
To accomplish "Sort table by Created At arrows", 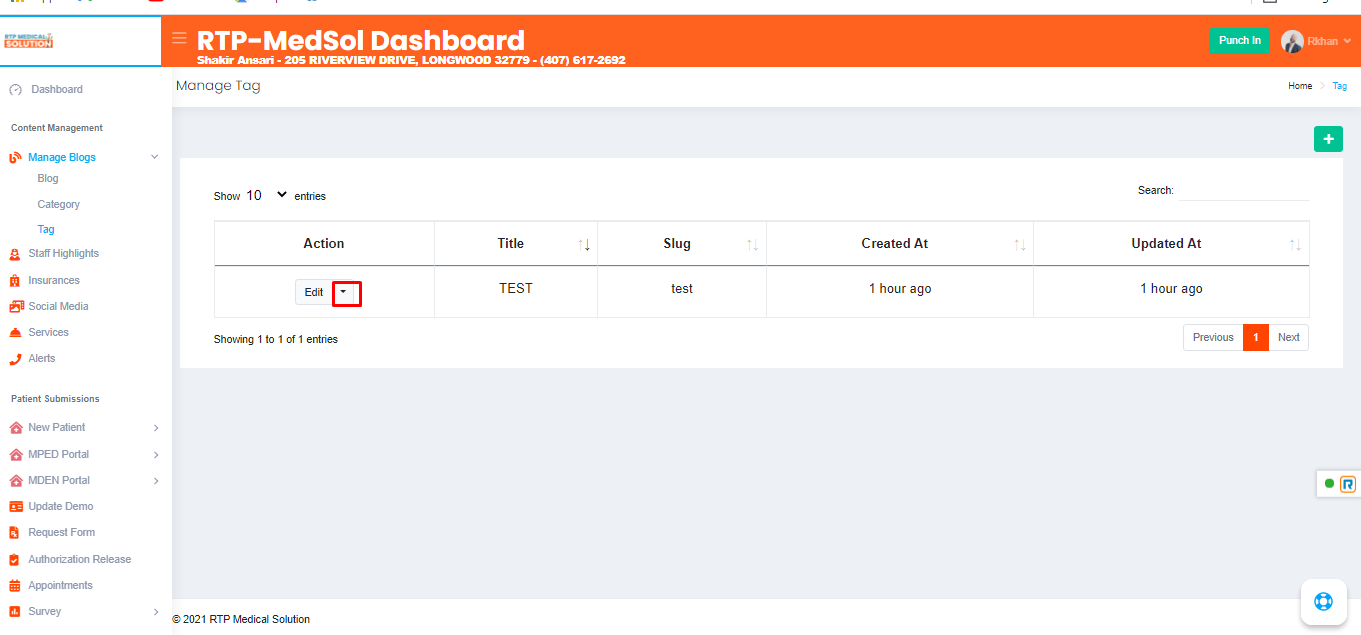I will tap(1020, 245).
